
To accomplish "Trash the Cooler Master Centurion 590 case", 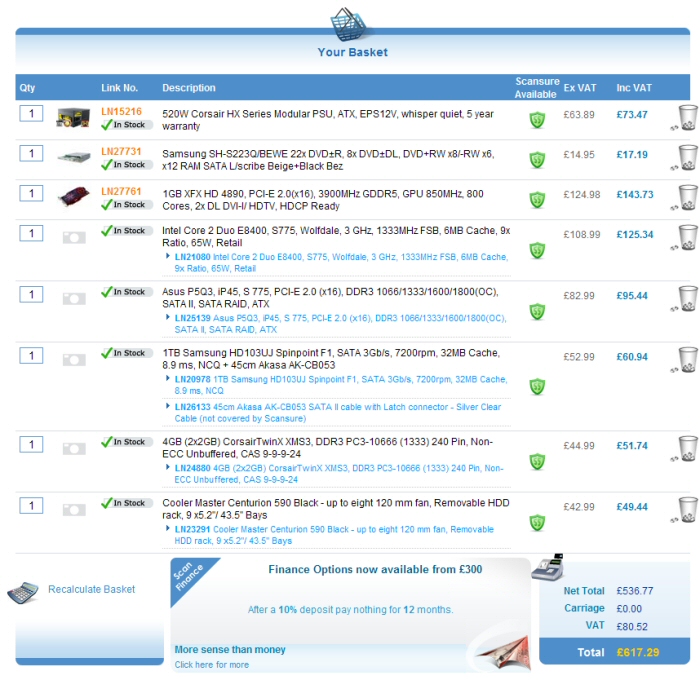I will [x=686, y=510].
